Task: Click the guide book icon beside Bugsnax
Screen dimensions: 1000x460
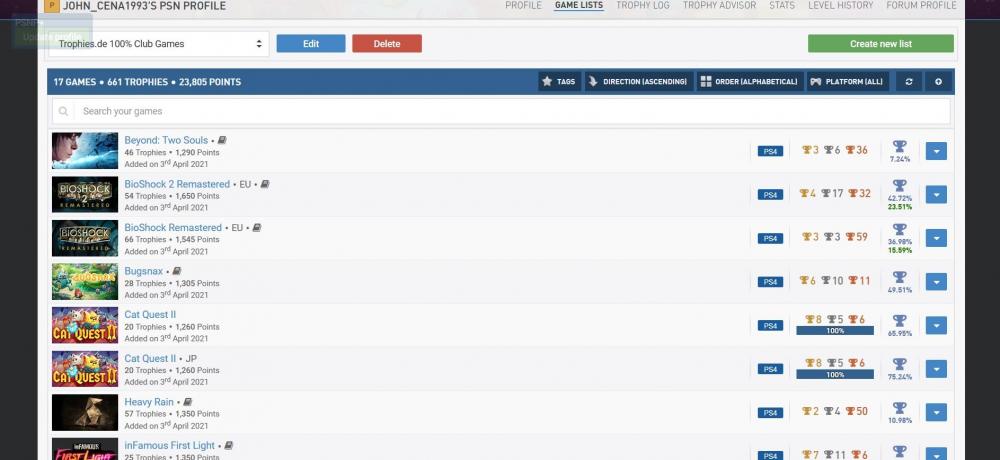Action: coord(177,271)
